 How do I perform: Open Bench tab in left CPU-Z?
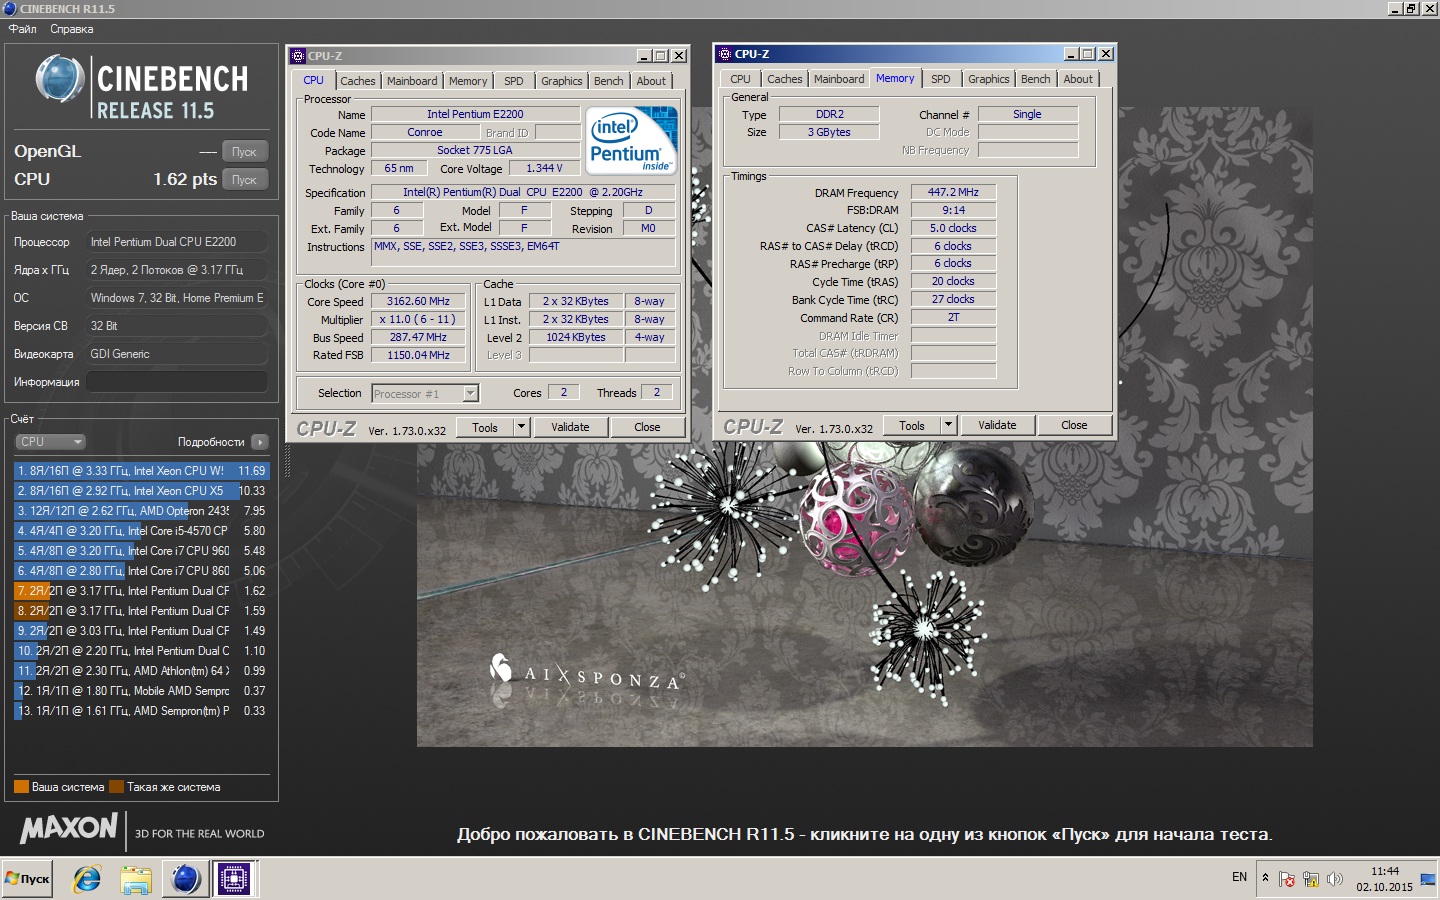608,81
